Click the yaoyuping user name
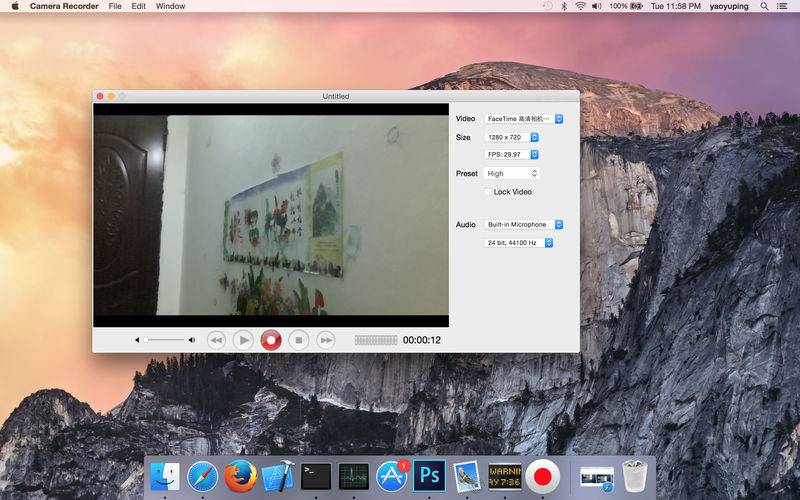The width and height of the screenshot is (800, 500). 729,6
